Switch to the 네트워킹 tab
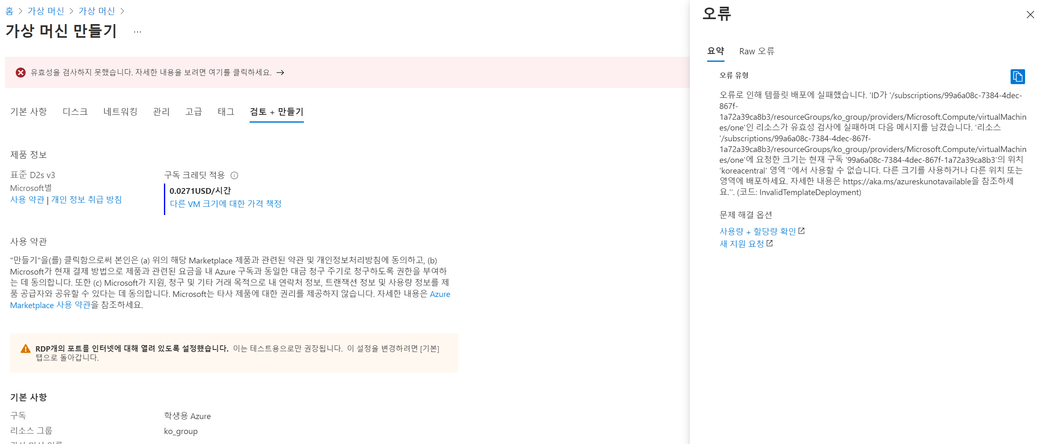Image resolution: width=1040 pixels, height=444 pixels. click(x=120, y=112)
